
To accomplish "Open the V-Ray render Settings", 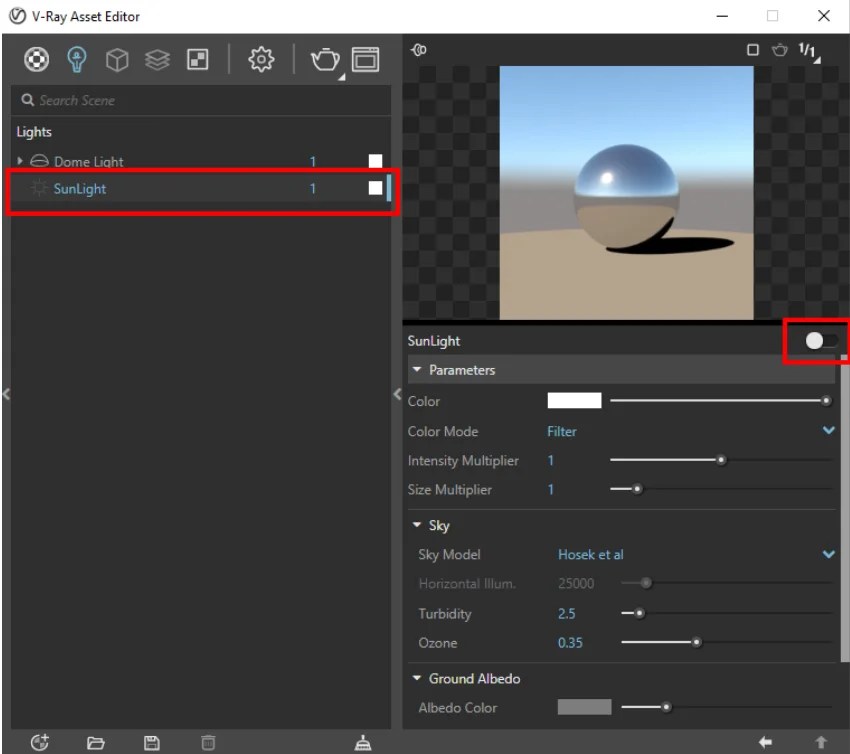I will coord(261,59).
